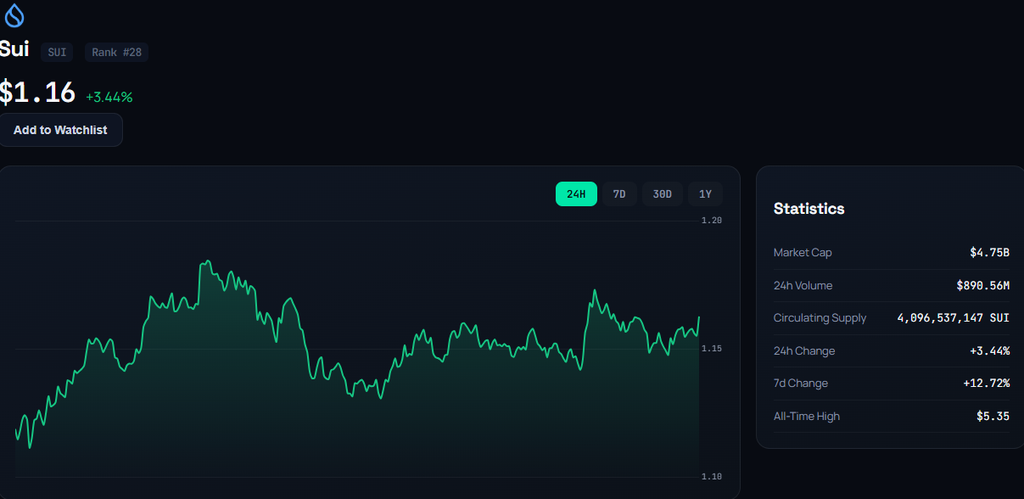Click the 4,096,537,147 SUI supply value

click(953, 318)
